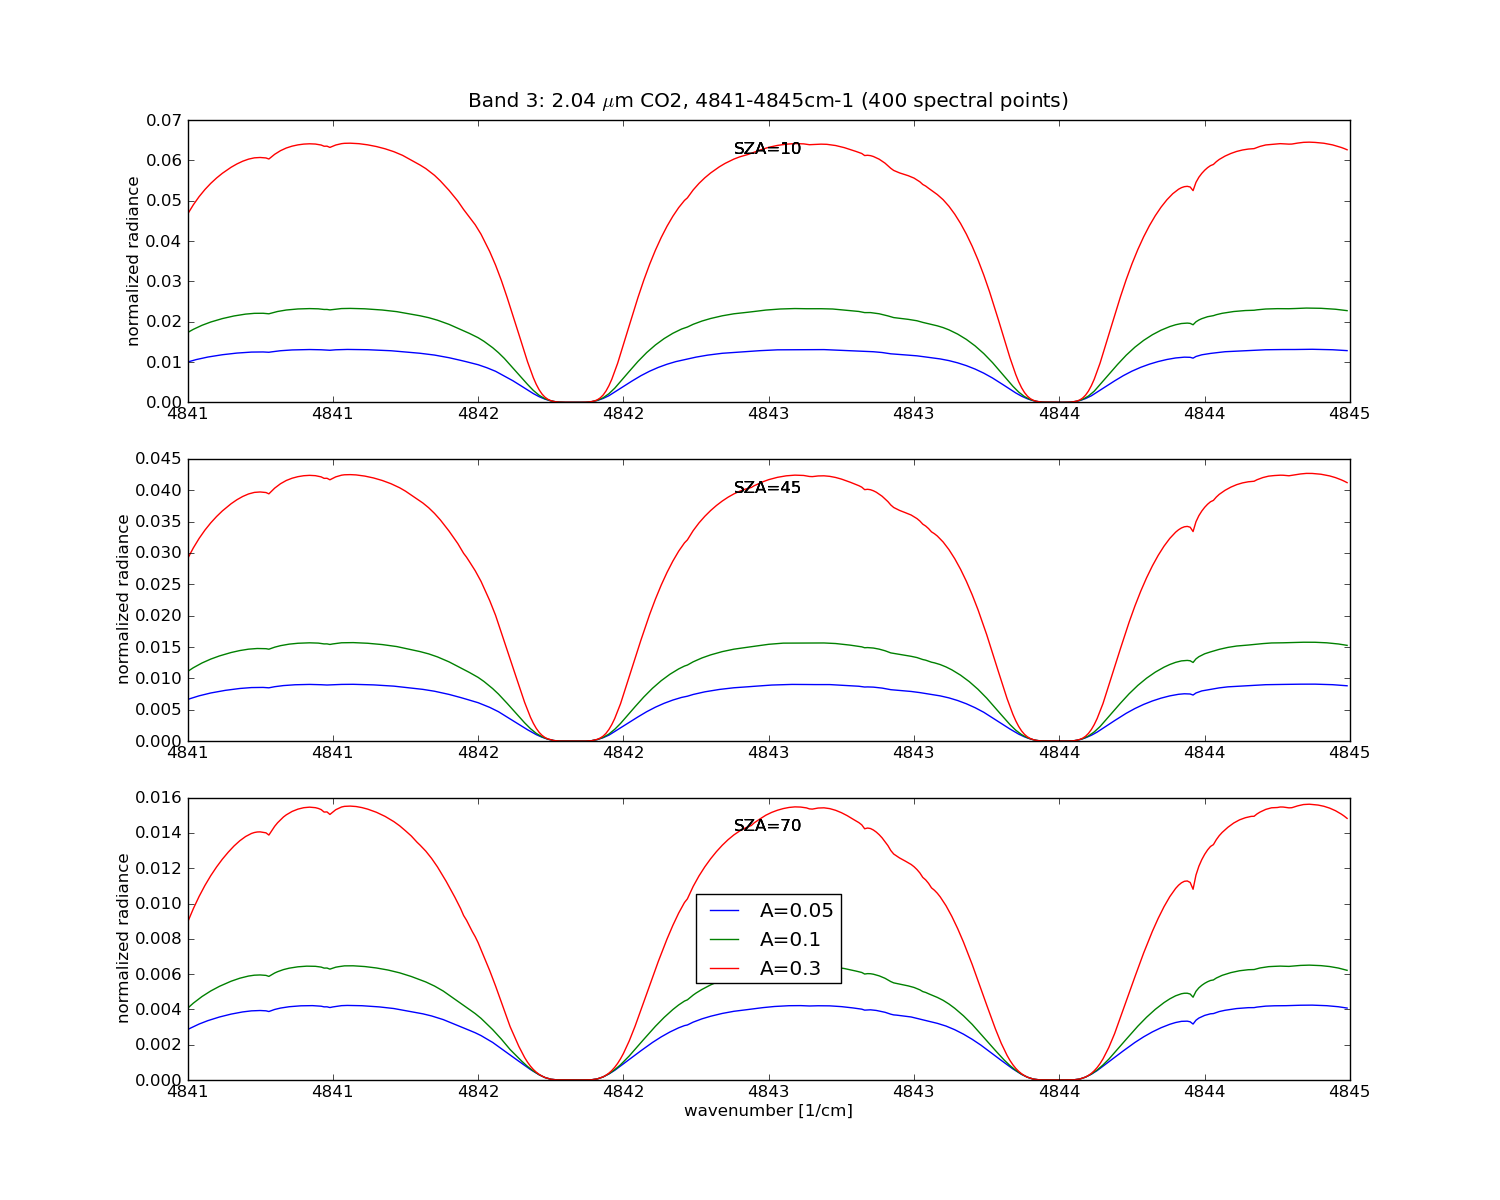Viewport: 1500px width, 1200px height.
Task: Click the 0.016 y-axis tick label
Action: [x=158, y=798]
